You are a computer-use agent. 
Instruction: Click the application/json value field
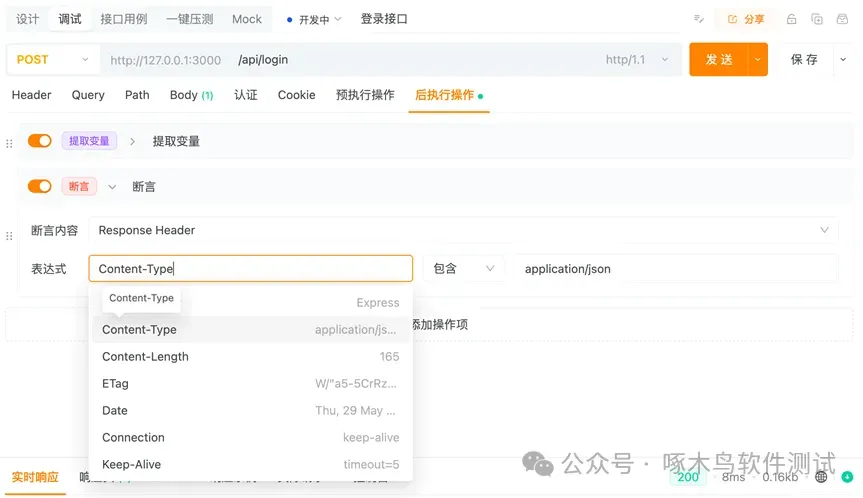click(676, 269)
